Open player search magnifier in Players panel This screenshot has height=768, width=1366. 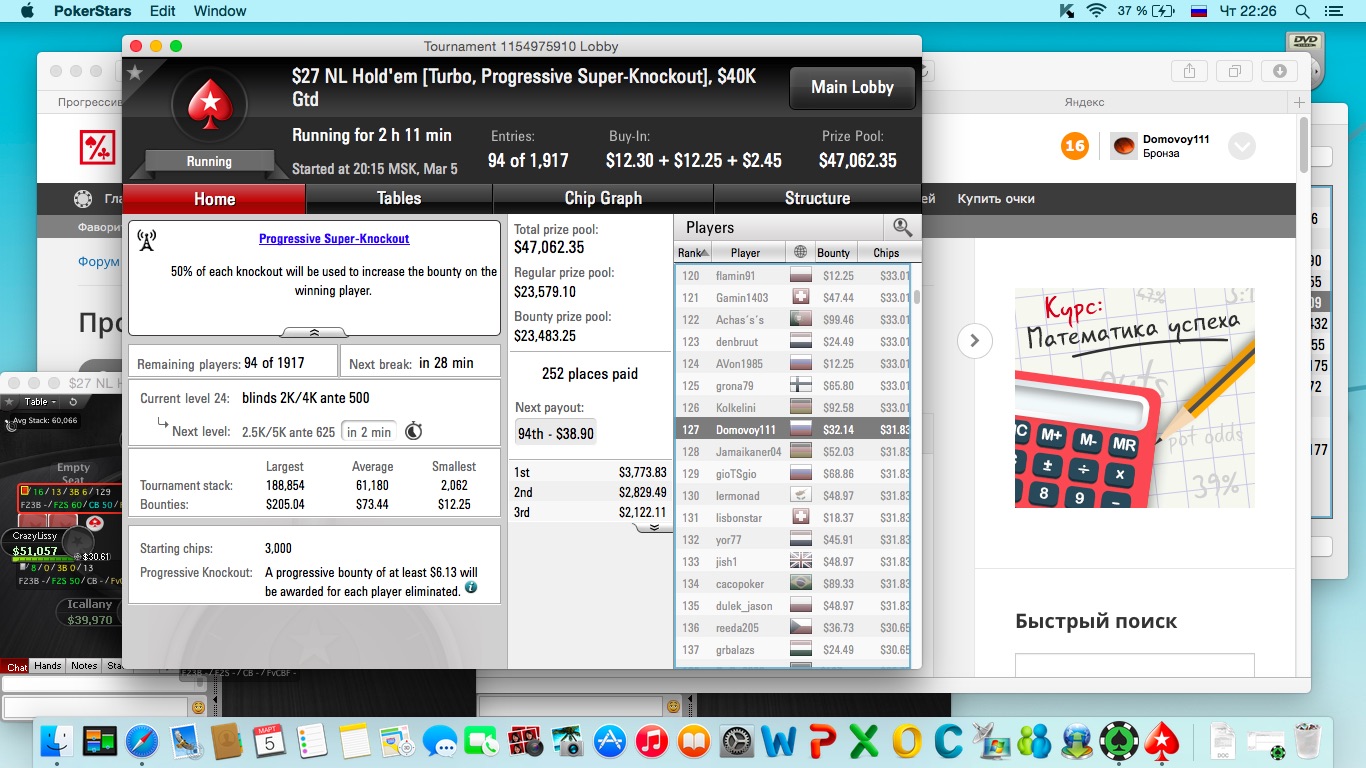pyautogui.click(x=902, y=227)
